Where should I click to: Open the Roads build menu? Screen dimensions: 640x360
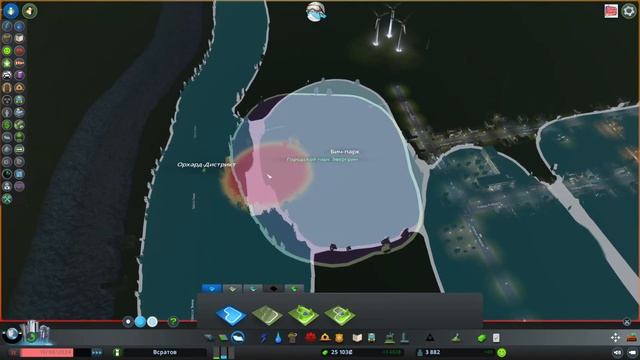(x=209, y=338)
